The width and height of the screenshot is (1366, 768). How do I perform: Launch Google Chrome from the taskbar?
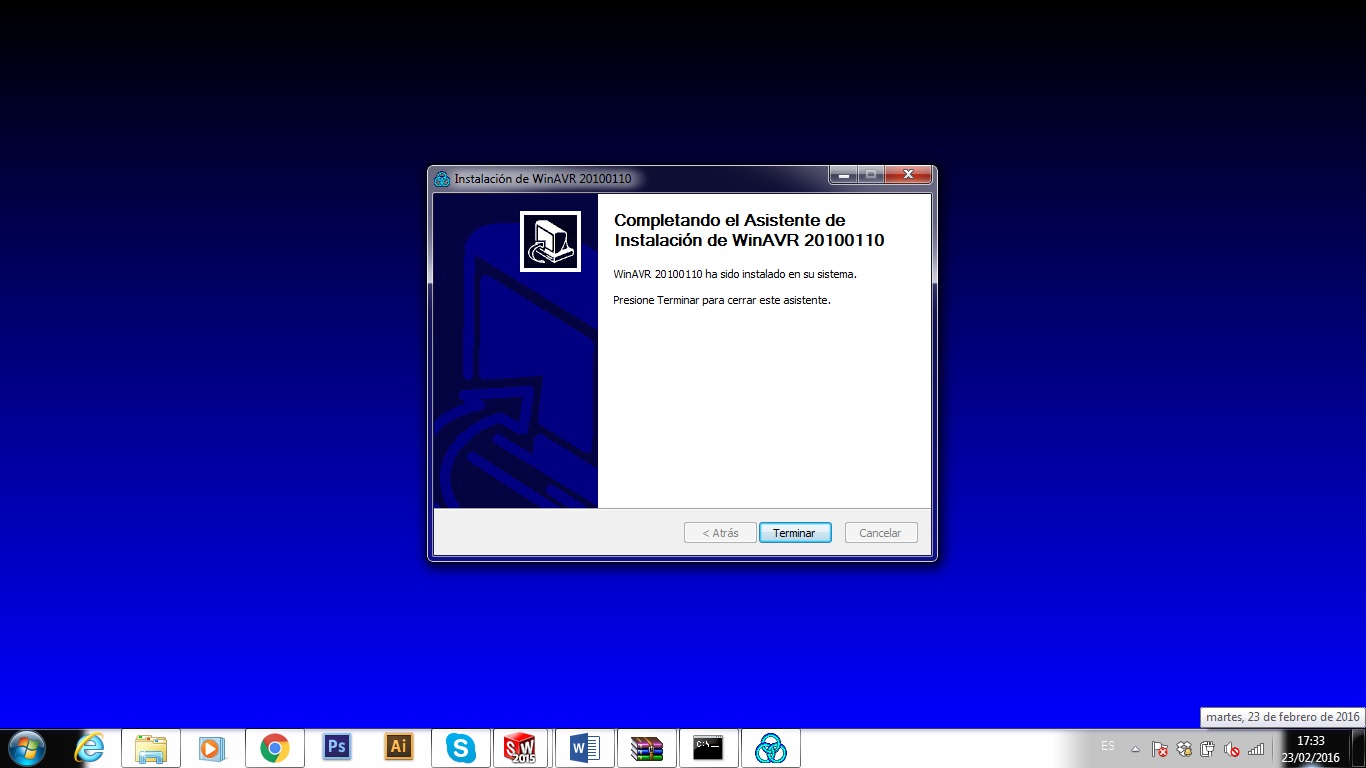274,748
